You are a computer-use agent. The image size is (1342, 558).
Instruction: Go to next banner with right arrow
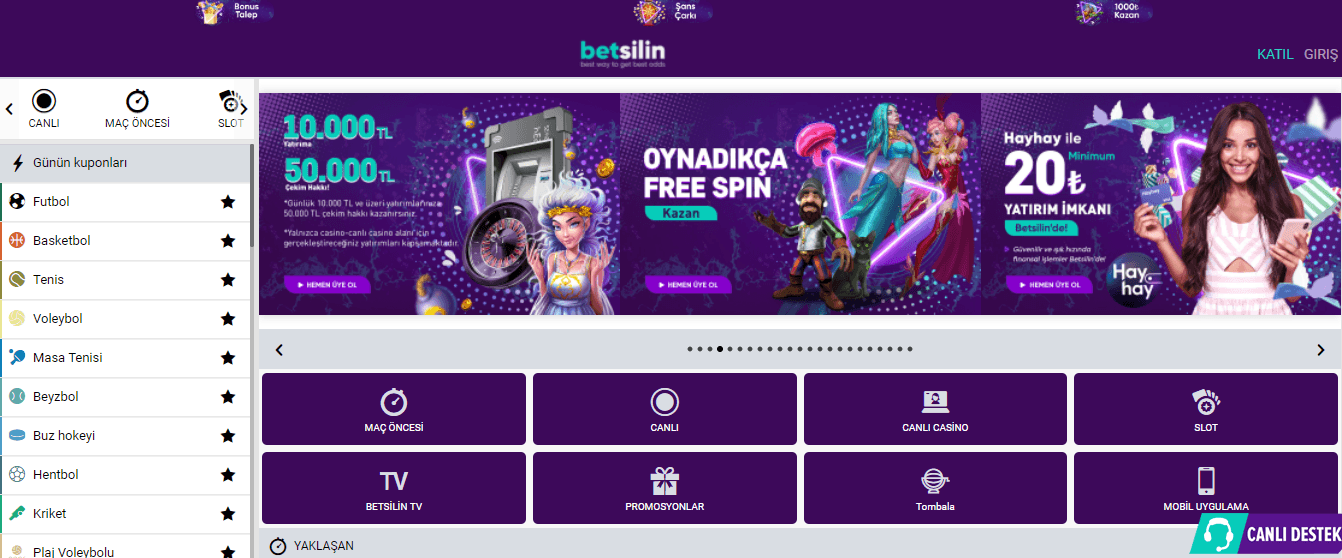(1320, 350)
